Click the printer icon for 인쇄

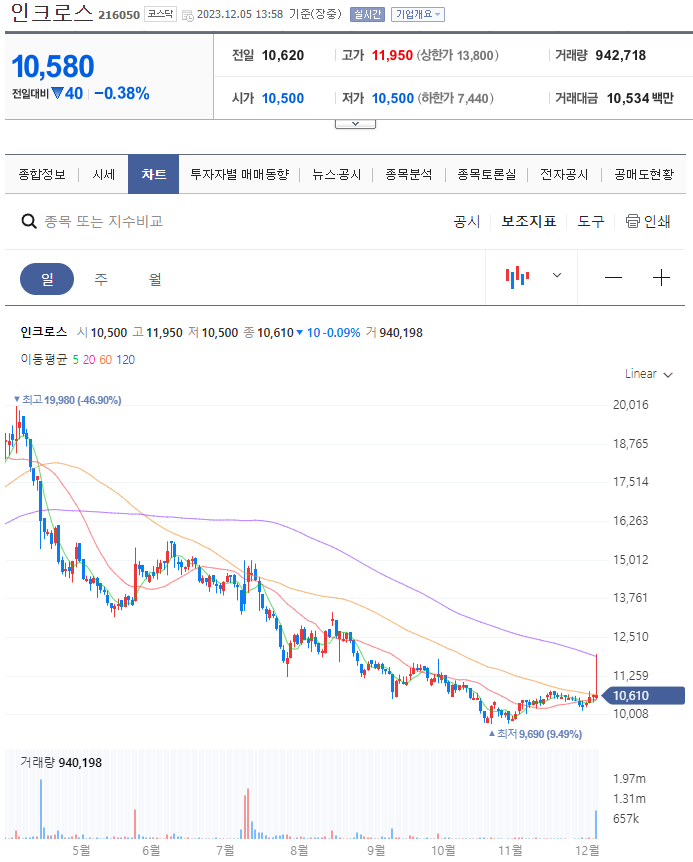pyautogui.click(x=633, y=221)
